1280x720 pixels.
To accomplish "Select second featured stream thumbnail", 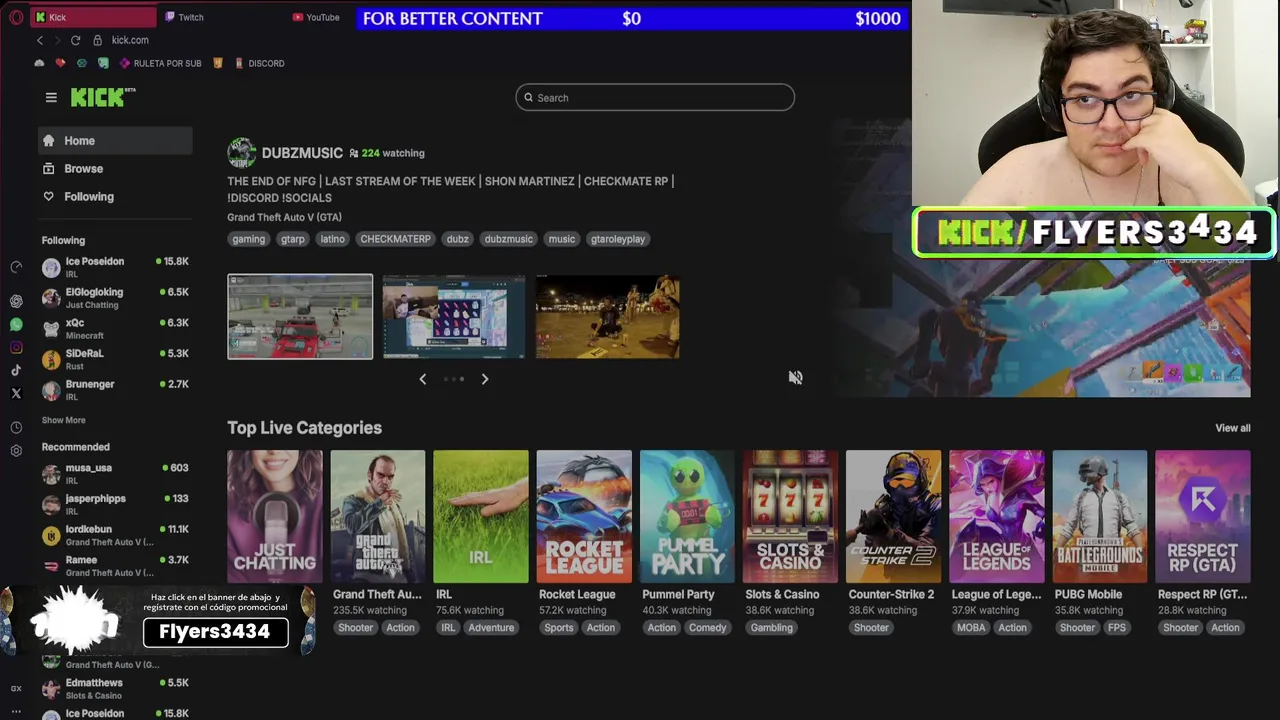I will point(454,316).
